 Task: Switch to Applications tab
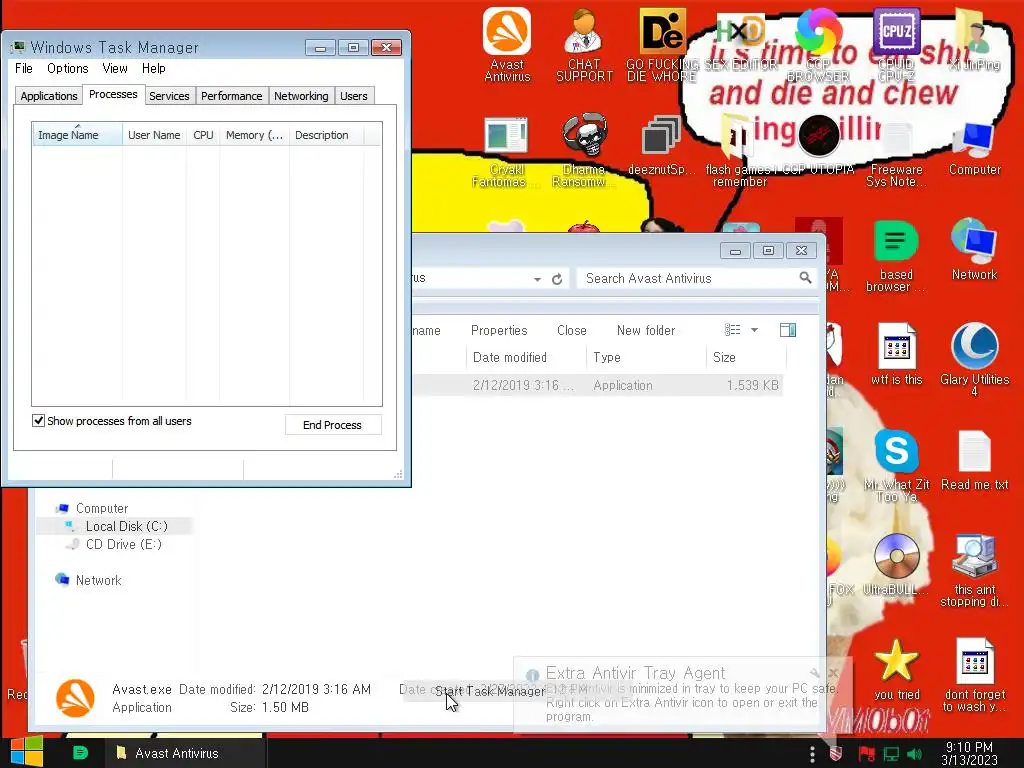click(49, 96)
